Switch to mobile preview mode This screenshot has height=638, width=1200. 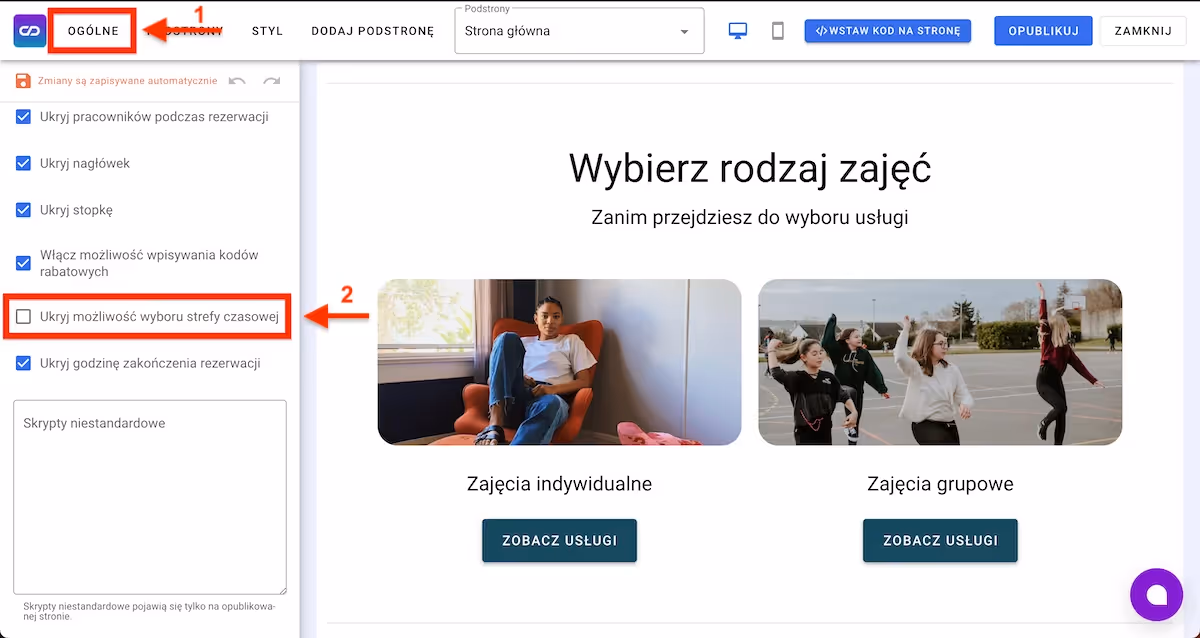click(777, 31)
